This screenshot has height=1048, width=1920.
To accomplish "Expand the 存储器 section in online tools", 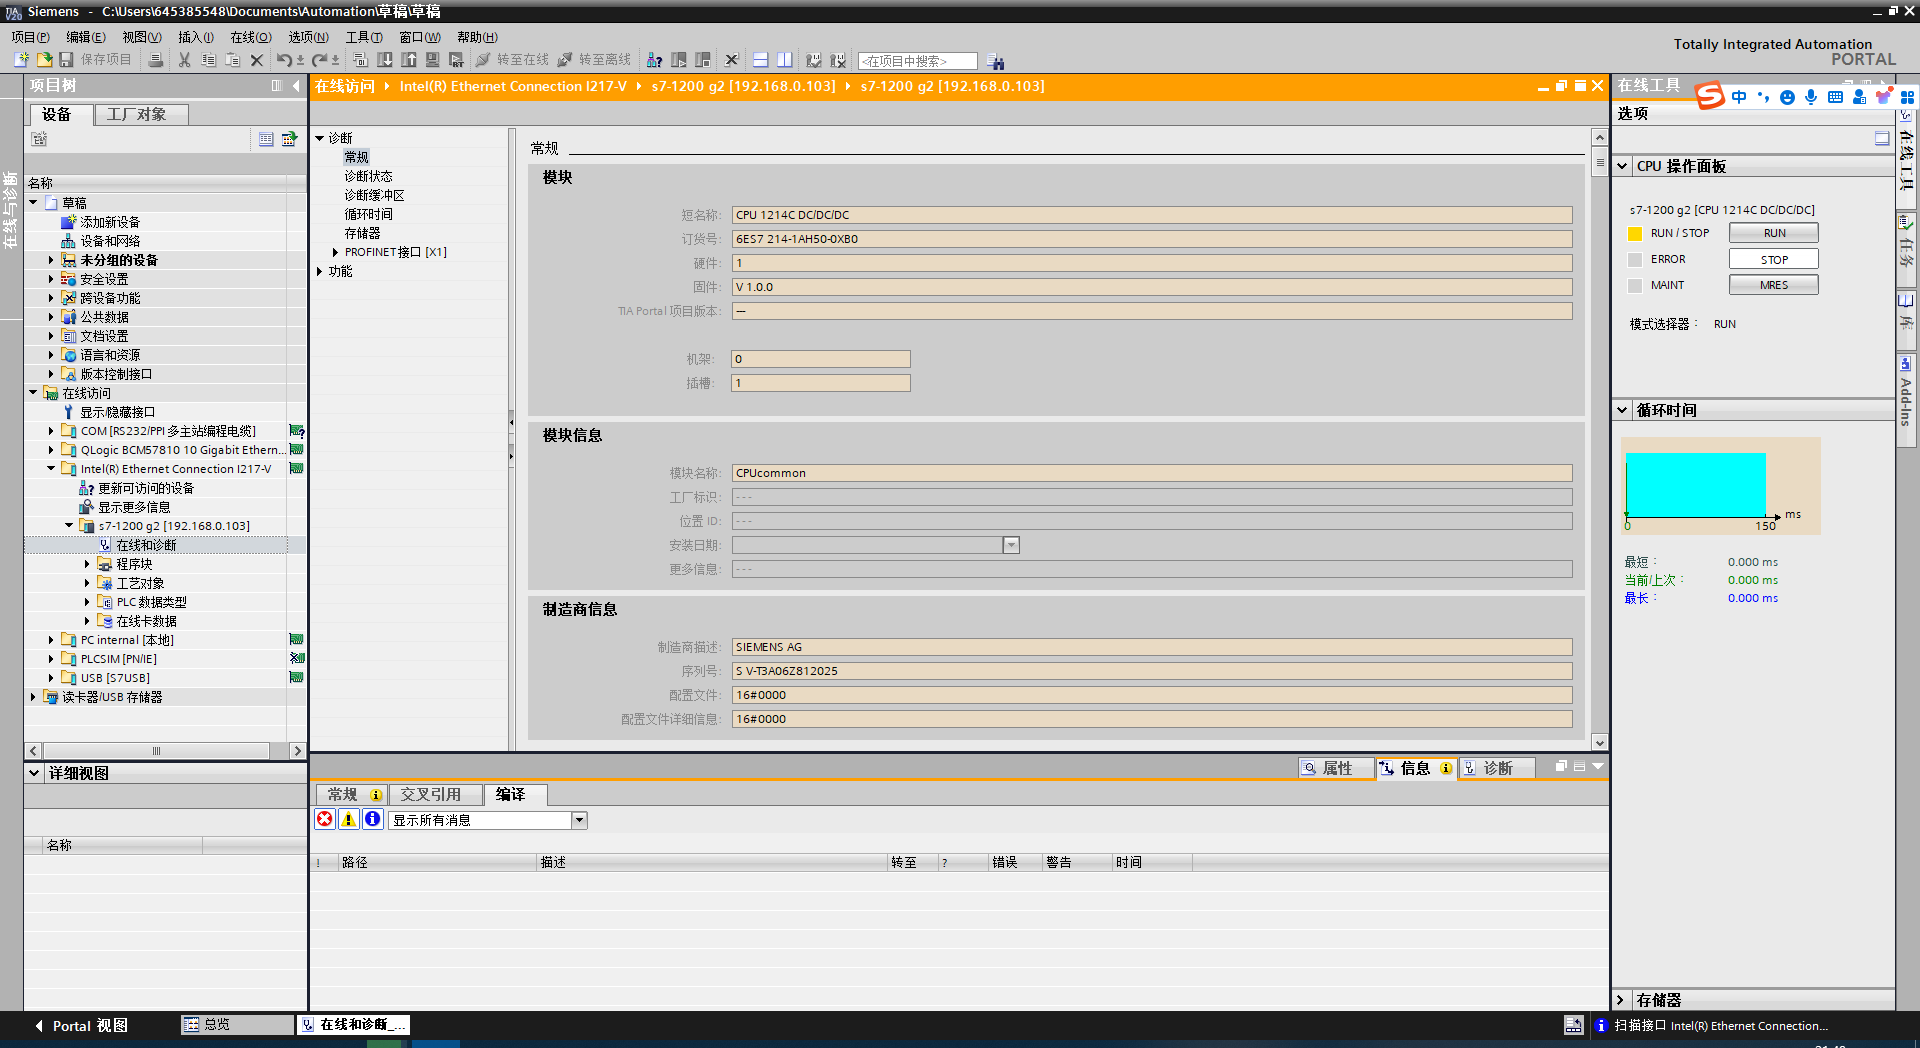I will click(x=1622, y=1000).
